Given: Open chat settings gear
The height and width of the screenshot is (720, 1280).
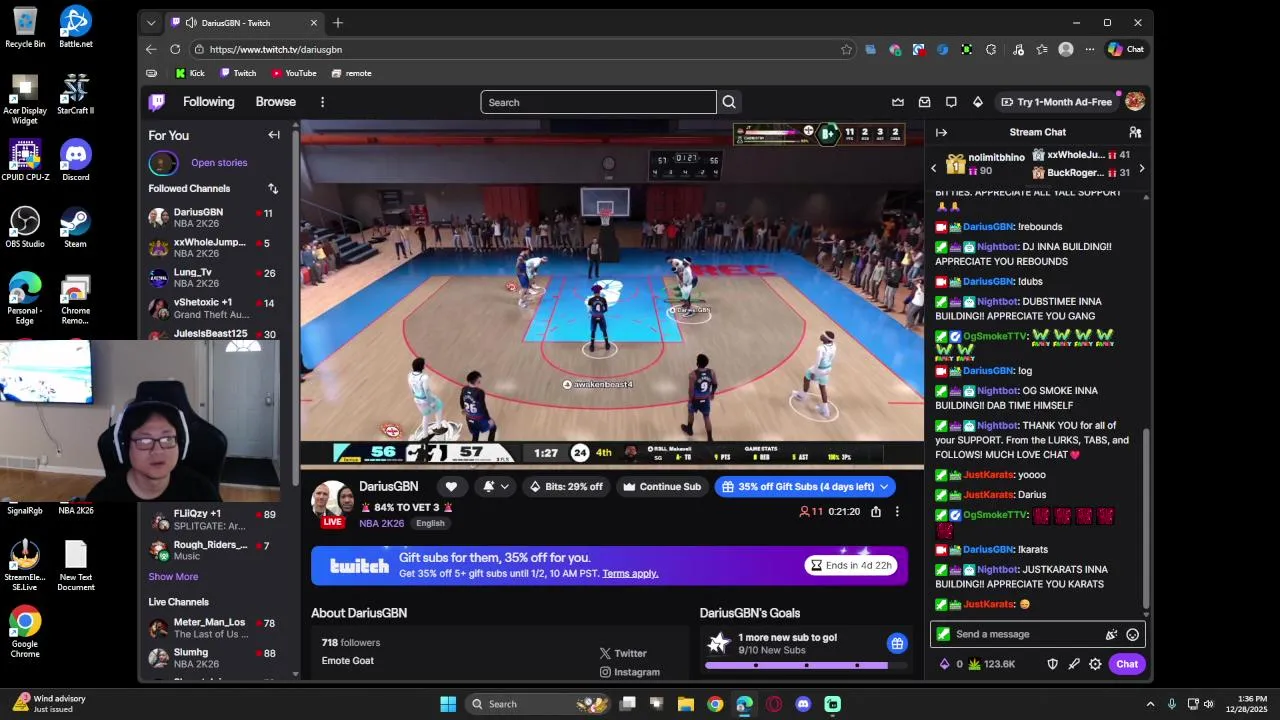Looking at the screenshot, I should [x=1095, y=664].
